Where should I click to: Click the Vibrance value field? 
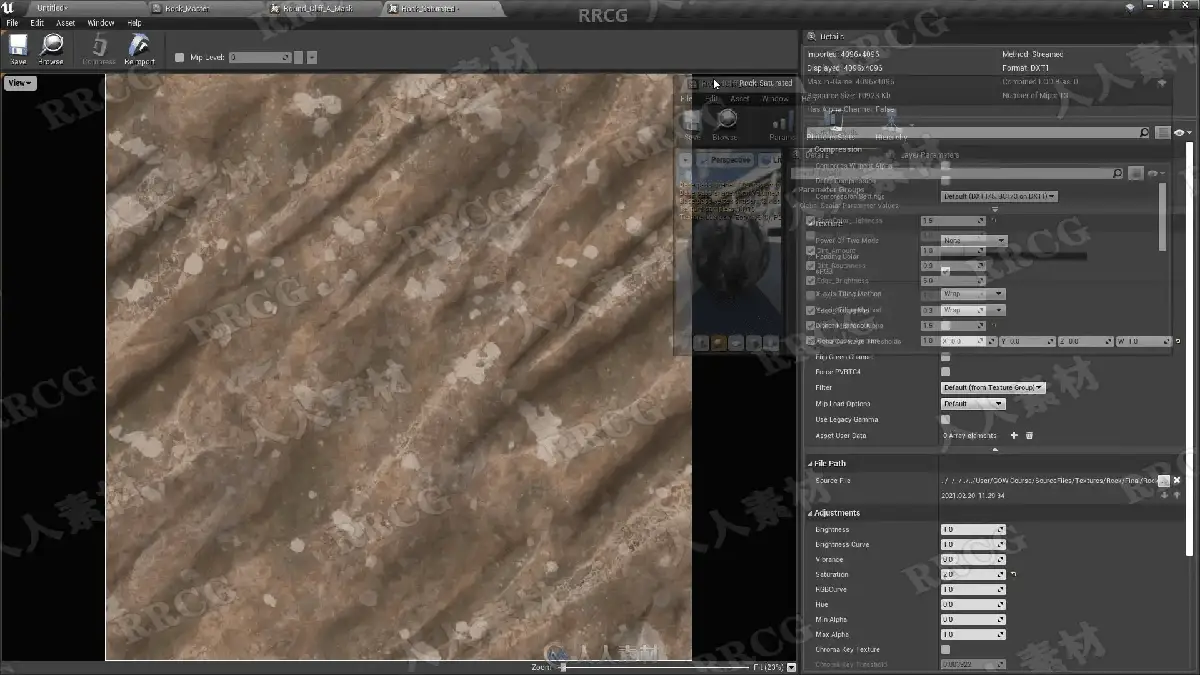(973, 560)
